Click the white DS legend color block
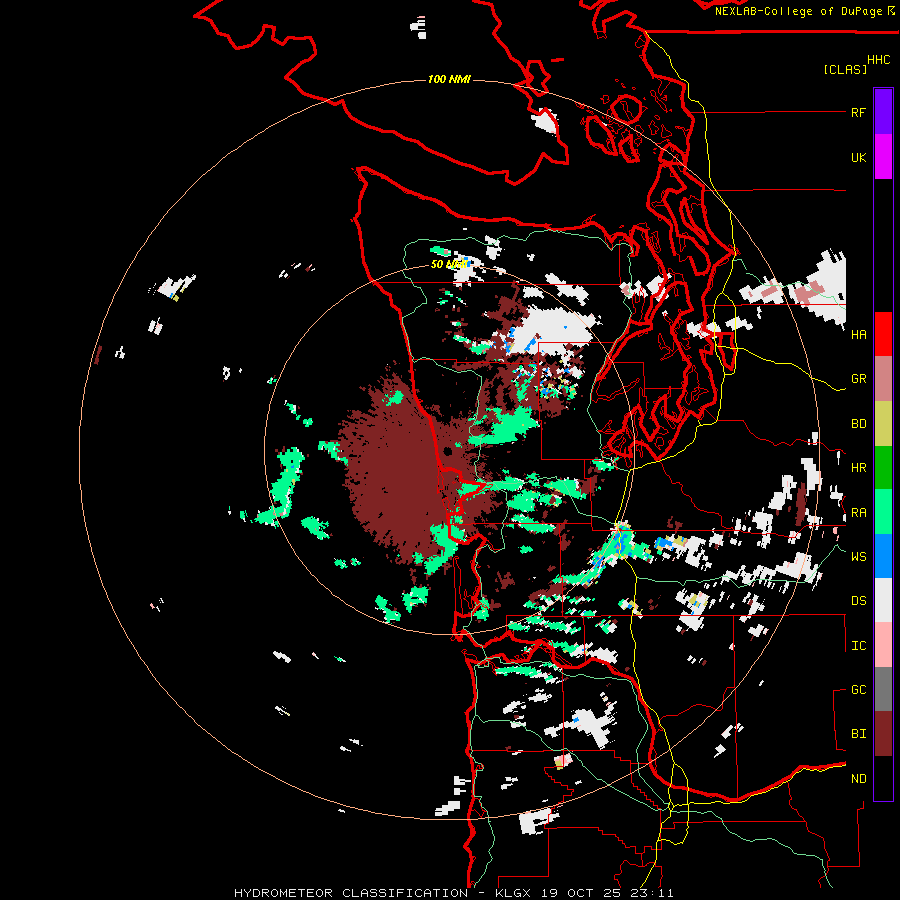This screenshot has height=900, width=900. click(x=883, y=600)
